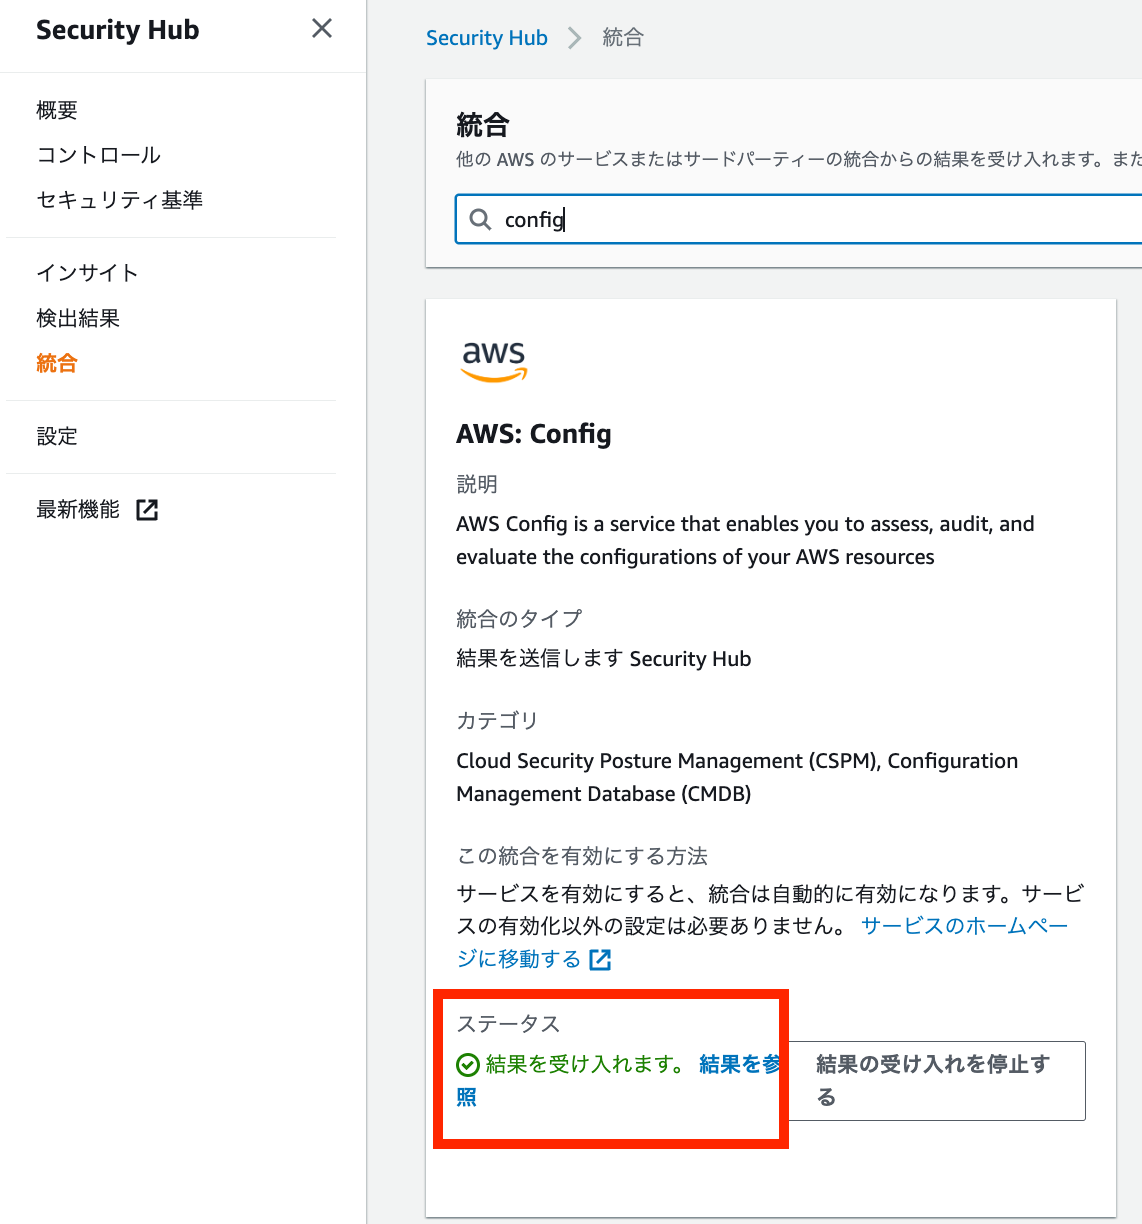Screen dimensions: 1142x1224
Task: Open コントロール from the sidebar
Action: click(x=97, y=155)
